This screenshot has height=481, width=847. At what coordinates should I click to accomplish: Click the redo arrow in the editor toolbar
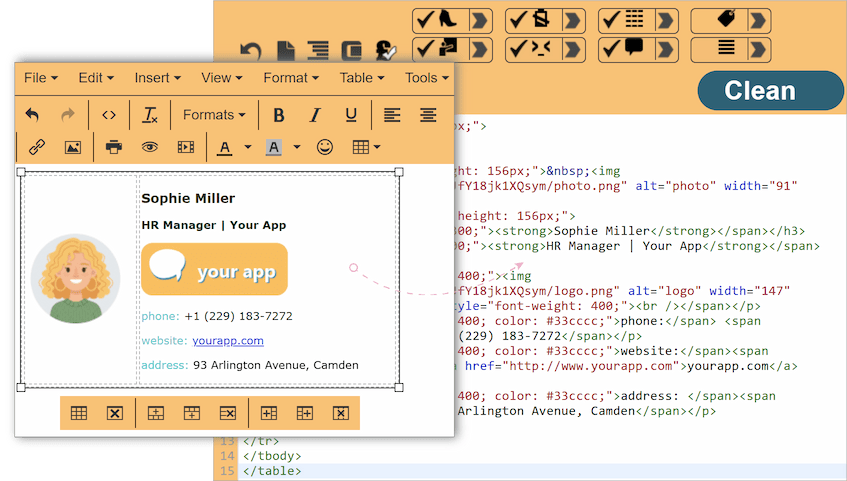point(68,115)
